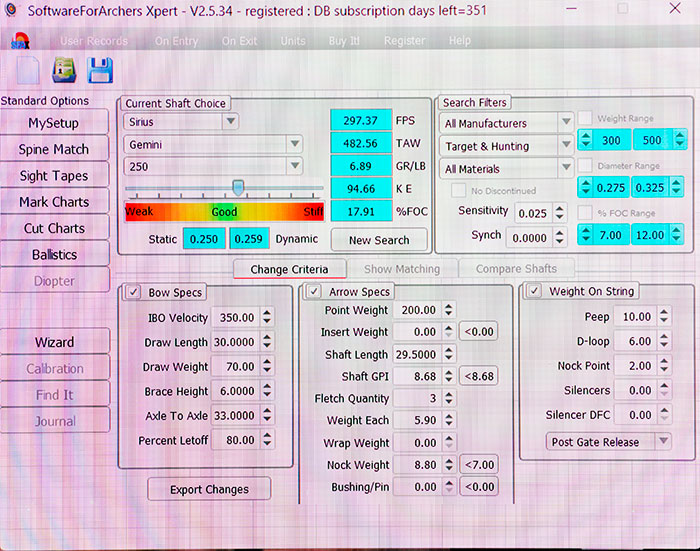Screen dimensions: 700x551
Task: Click the Insert Weight <0.00 reset button
Action: click(x=479, y=332)
